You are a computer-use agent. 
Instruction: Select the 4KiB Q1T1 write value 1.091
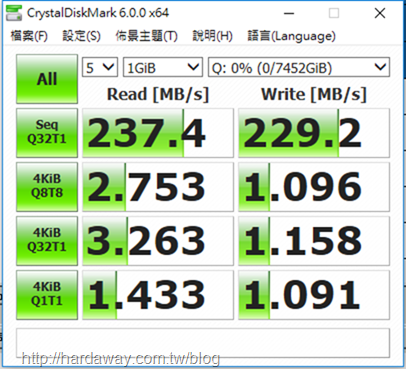(314, 295)
